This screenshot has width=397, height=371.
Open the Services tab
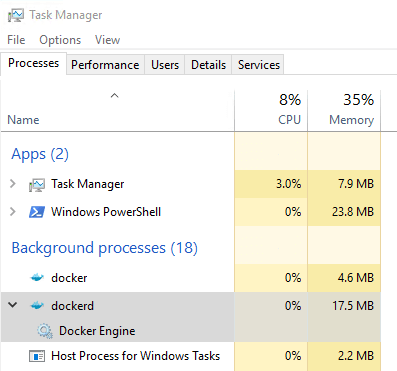click(259, 65)
